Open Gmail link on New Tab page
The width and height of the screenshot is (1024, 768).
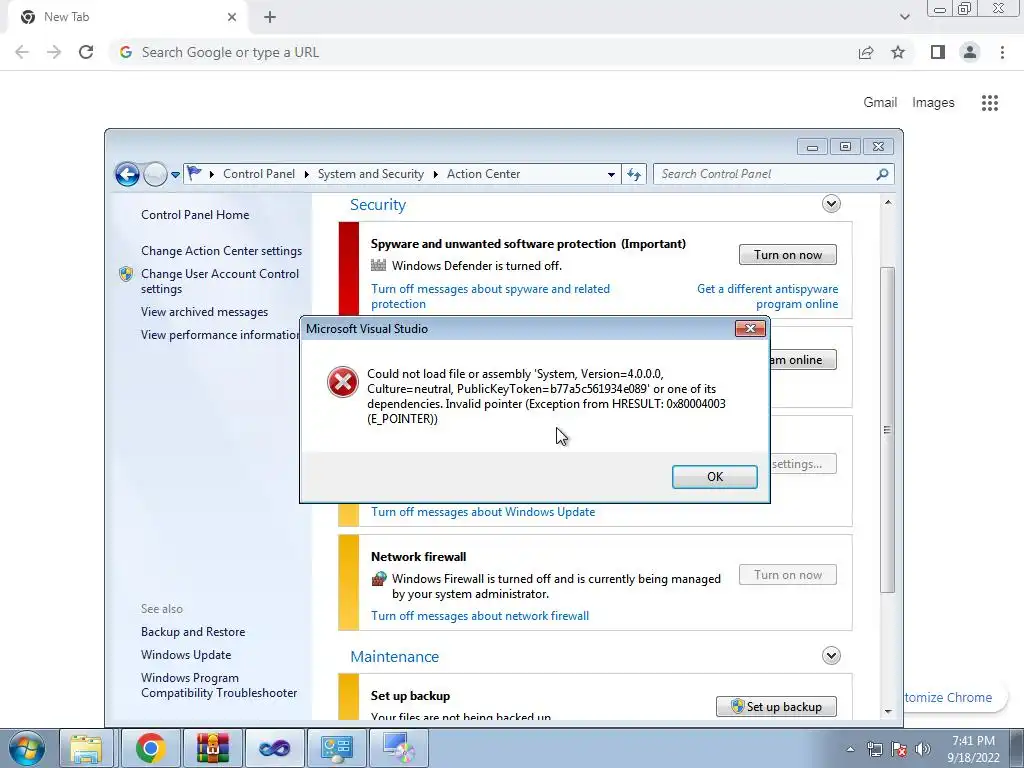click(x=880, y=103)
